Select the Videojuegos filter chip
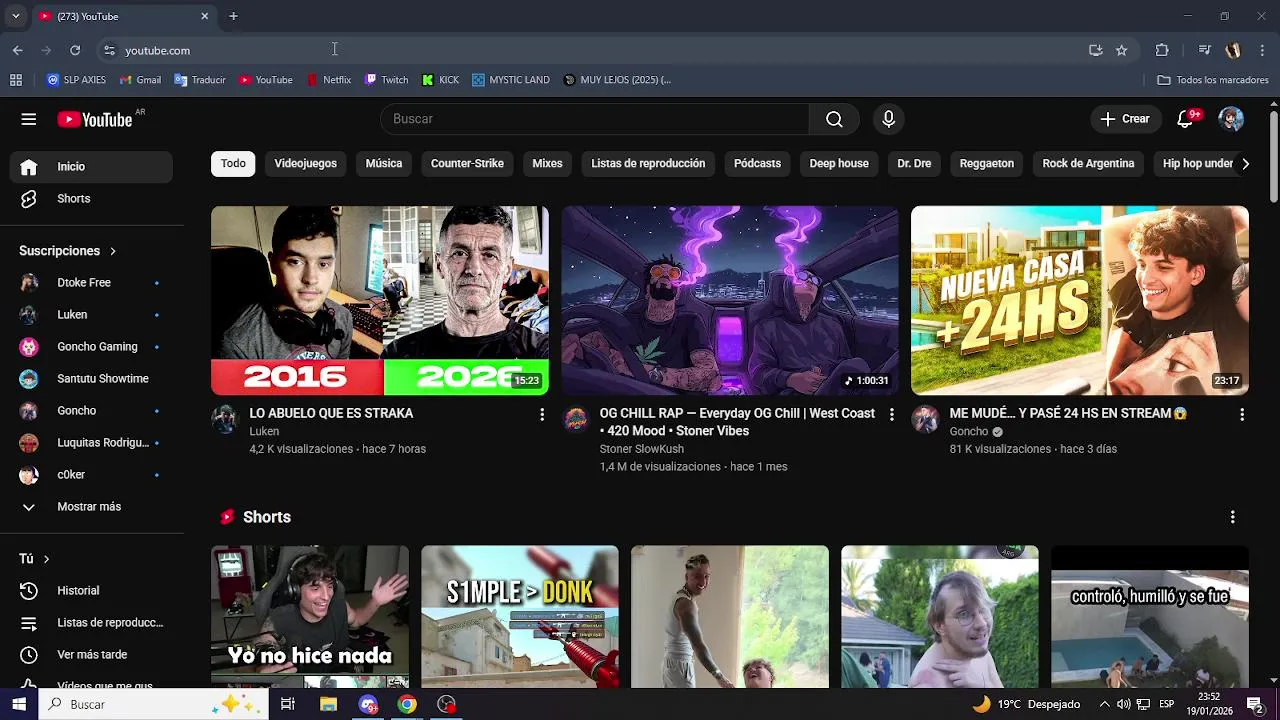Screen dimensions: 1280x720 (x=306, y=164)
